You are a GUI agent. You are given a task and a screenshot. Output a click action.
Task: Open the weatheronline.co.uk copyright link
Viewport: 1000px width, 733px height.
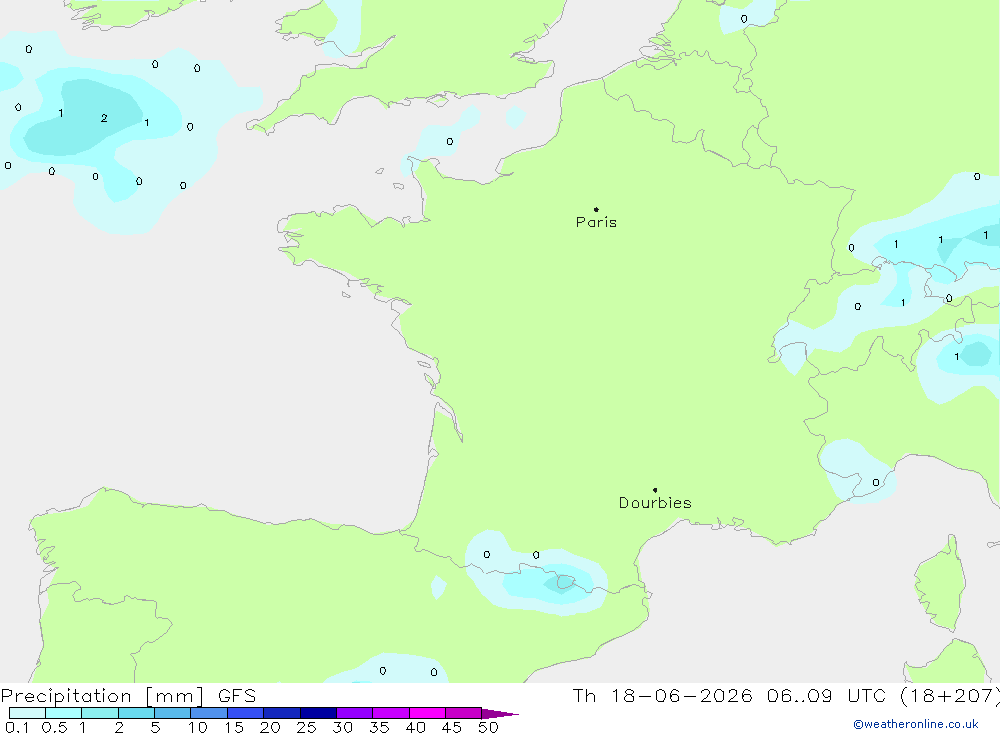[916, 724]
